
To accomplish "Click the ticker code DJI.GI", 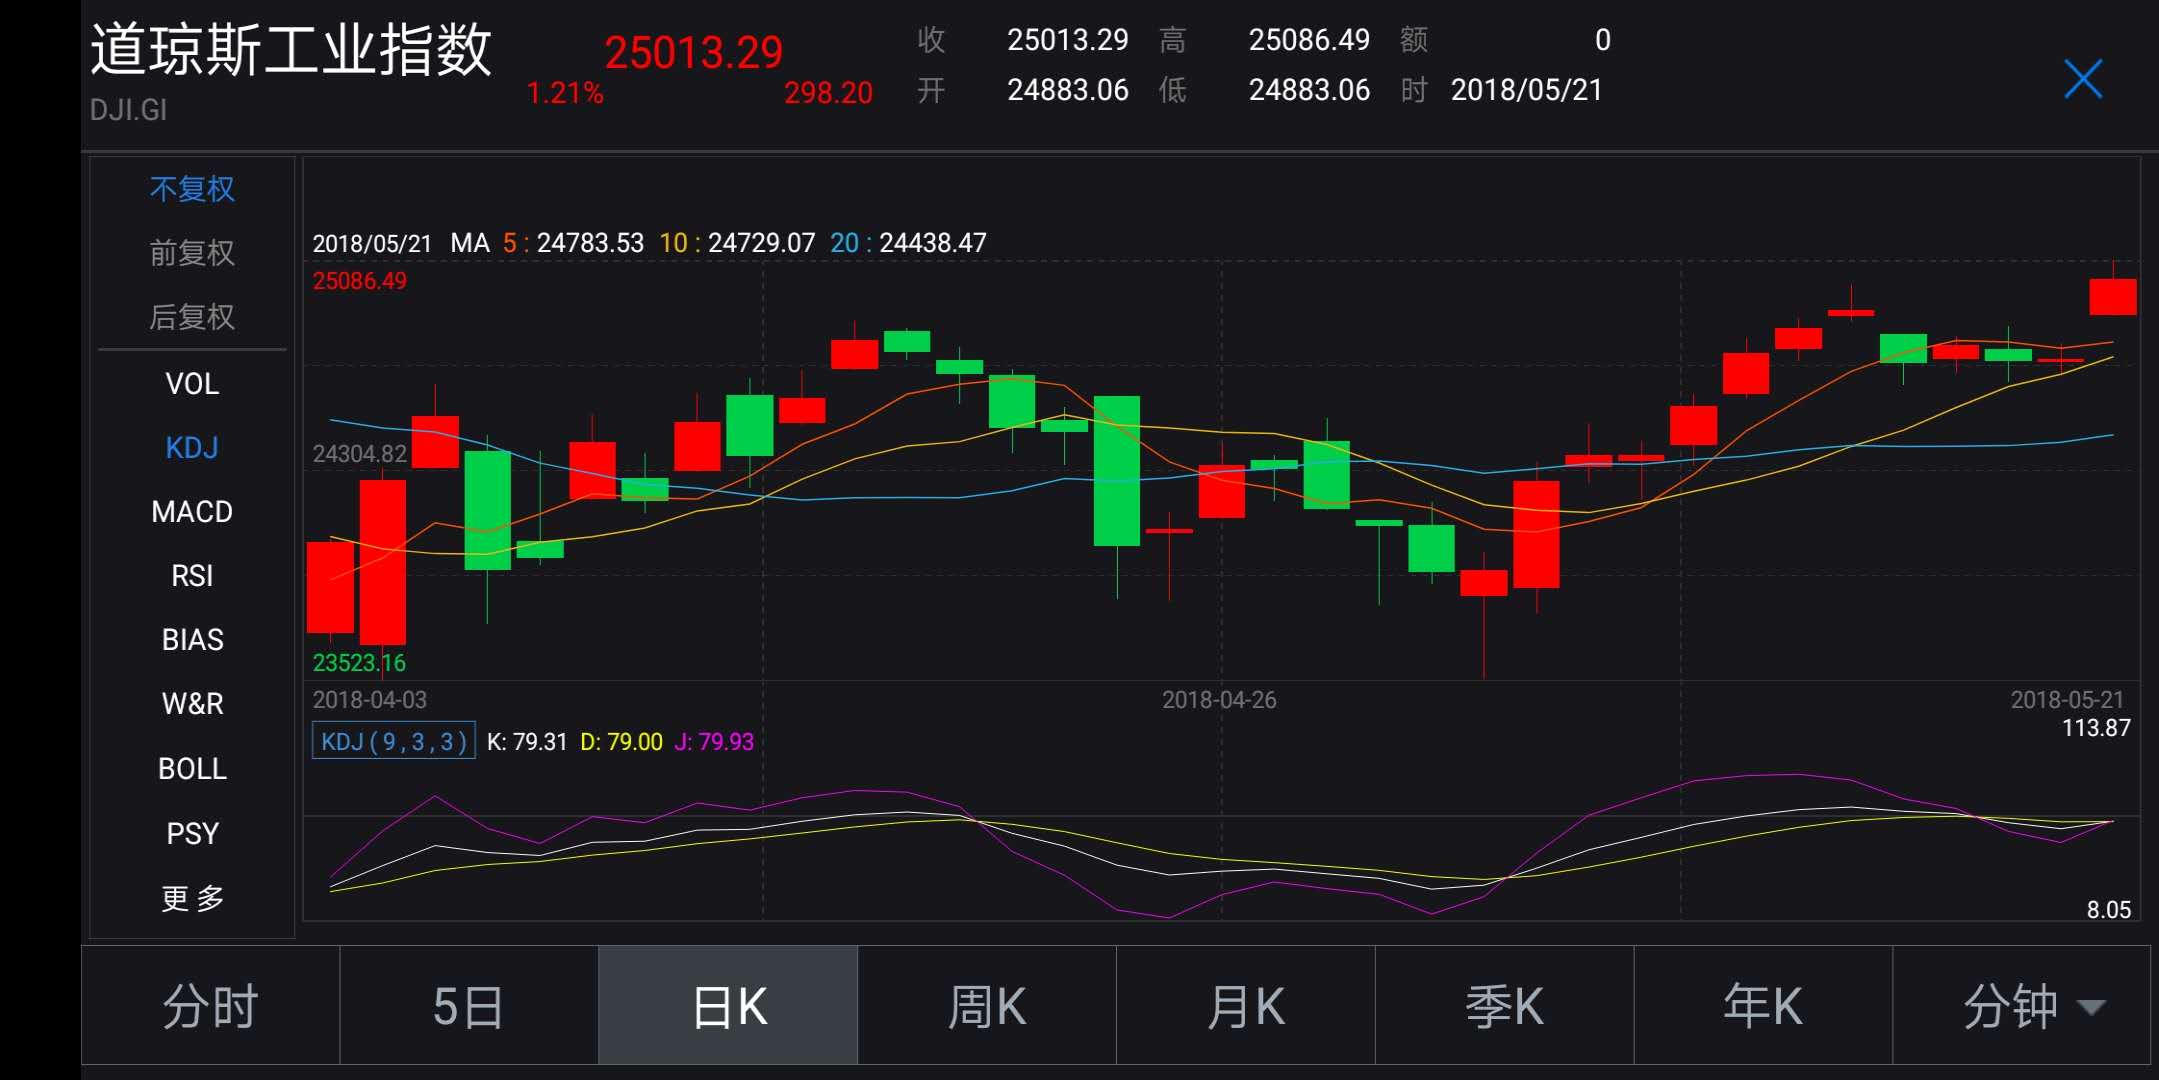I will (x=128, y=110).
